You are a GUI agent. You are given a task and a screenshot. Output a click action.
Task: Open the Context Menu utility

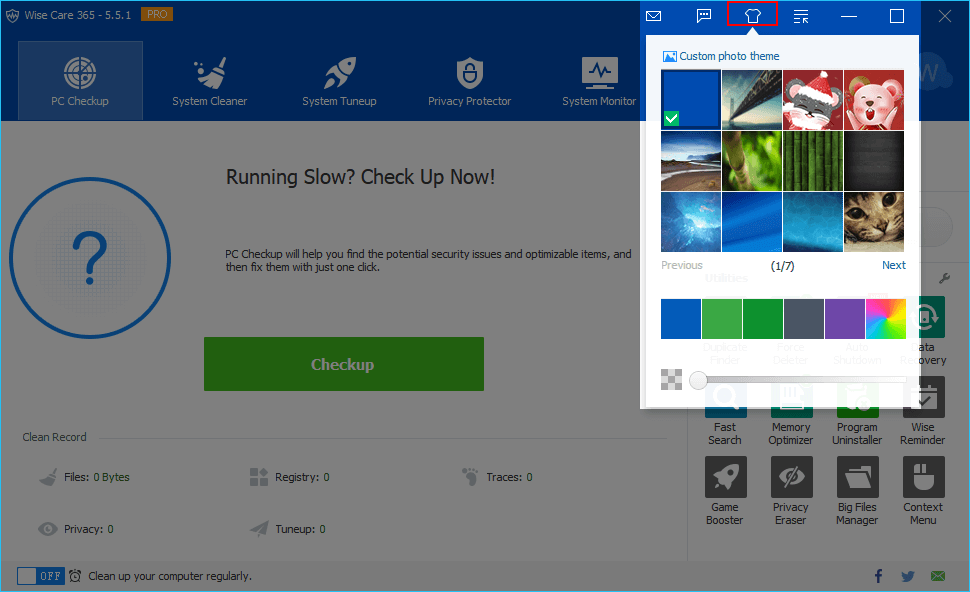click(x=923, y=491)
